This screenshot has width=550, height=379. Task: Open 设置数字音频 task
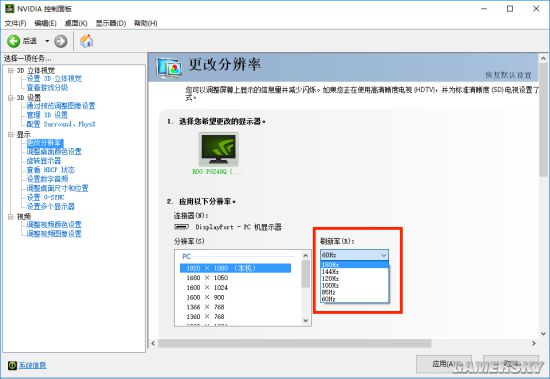pyautogui.click(x=47, y=179)
